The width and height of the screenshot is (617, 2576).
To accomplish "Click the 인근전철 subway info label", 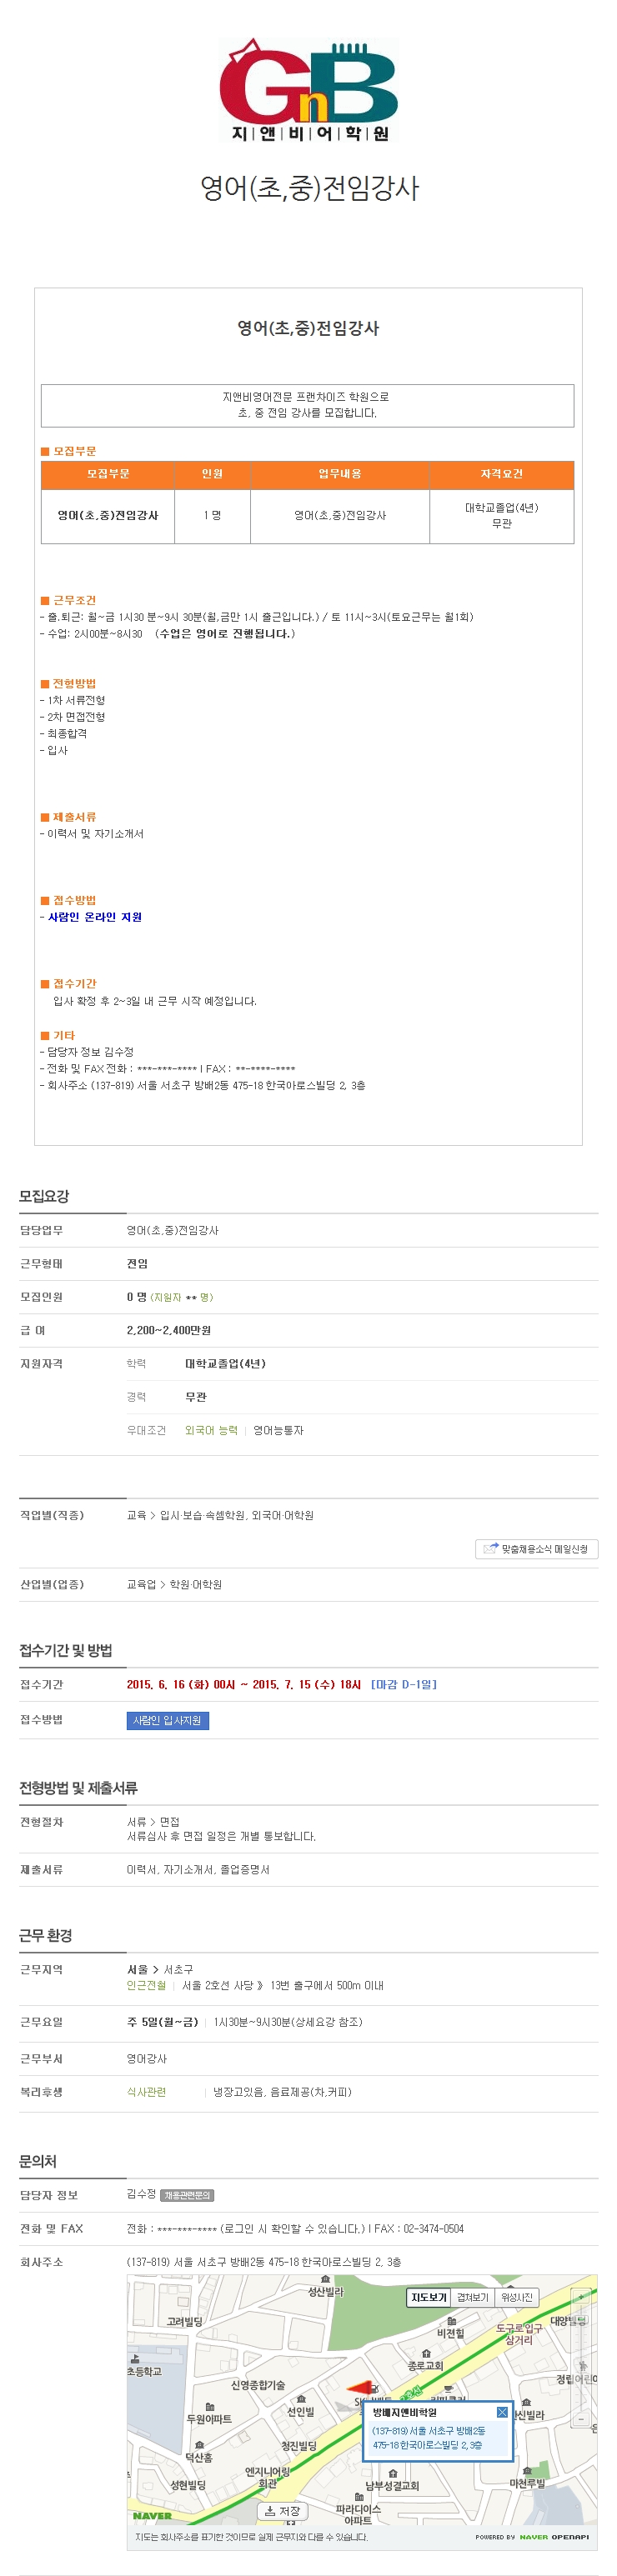I will point(146,1985).
